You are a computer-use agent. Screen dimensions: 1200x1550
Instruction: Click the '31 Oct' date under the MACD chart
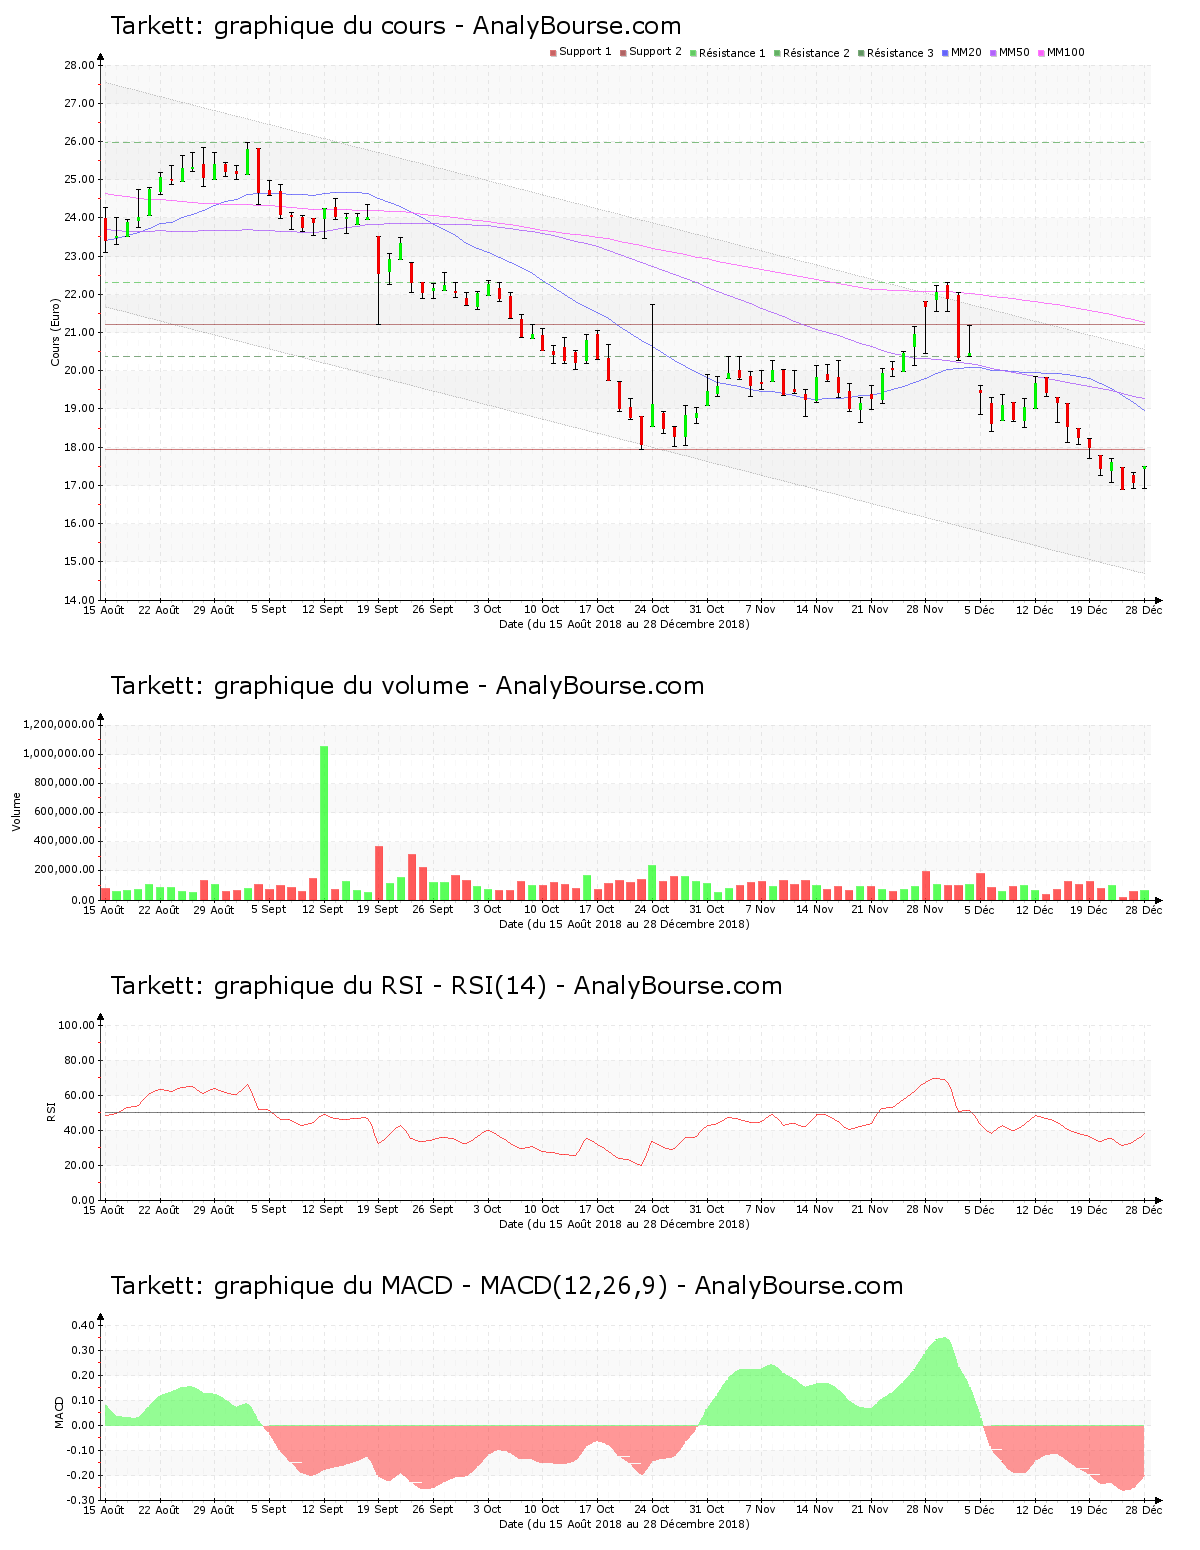point(707,1509)
